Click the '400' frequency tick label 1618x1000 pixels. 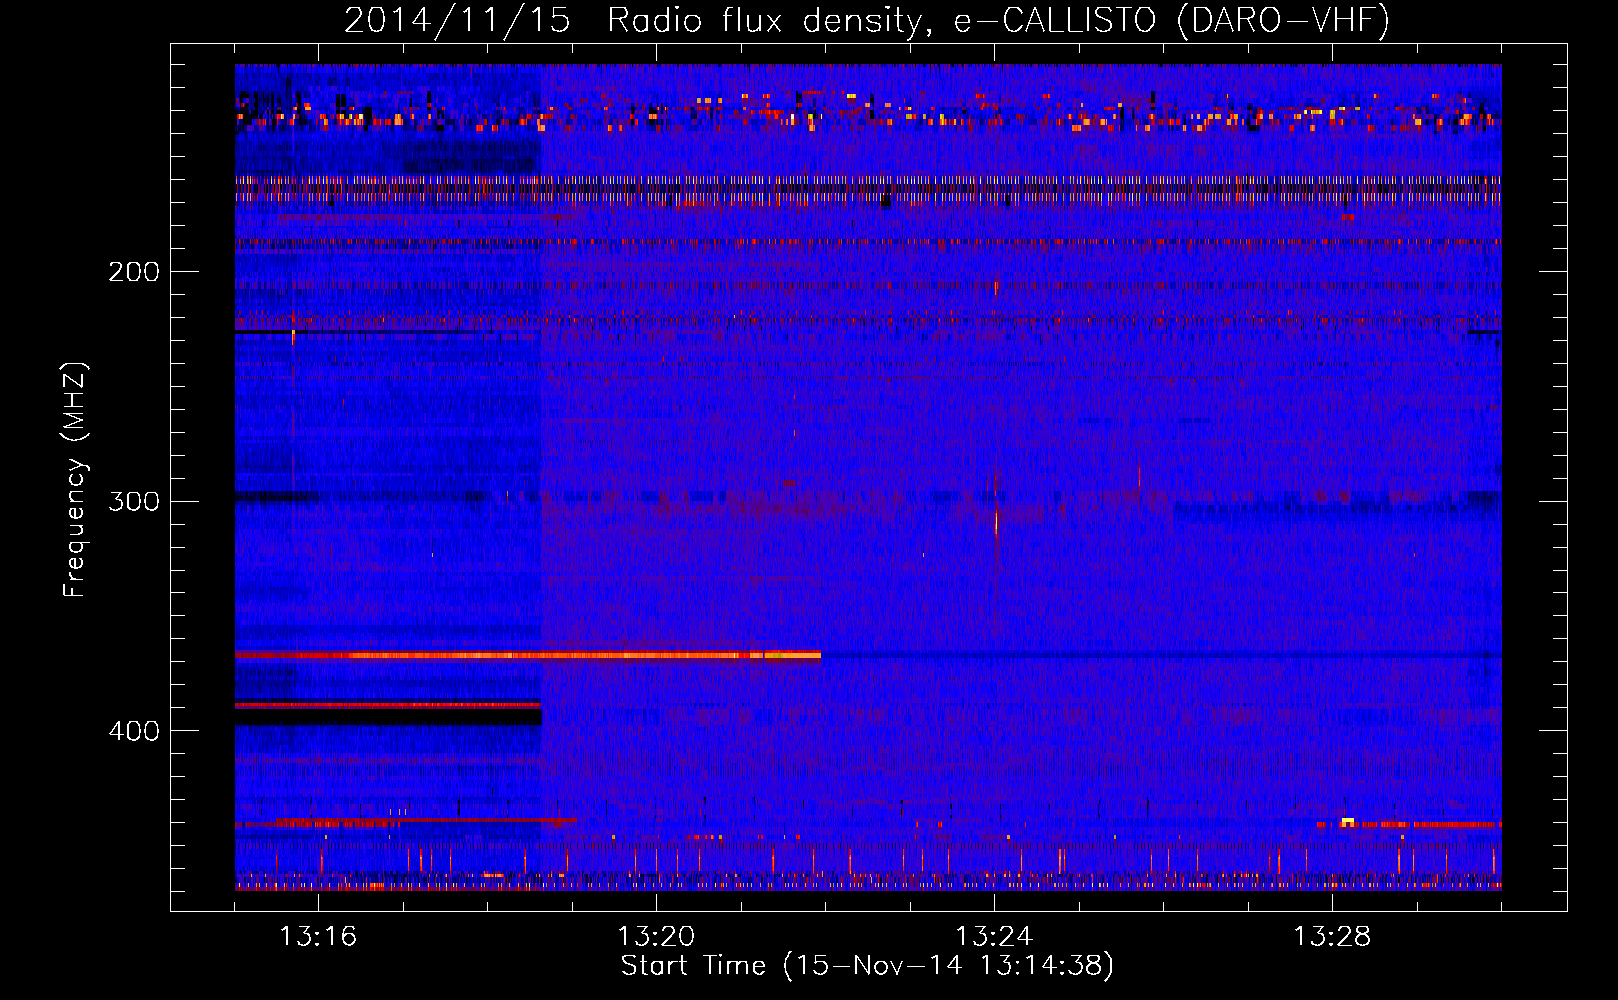coord(134,731)
